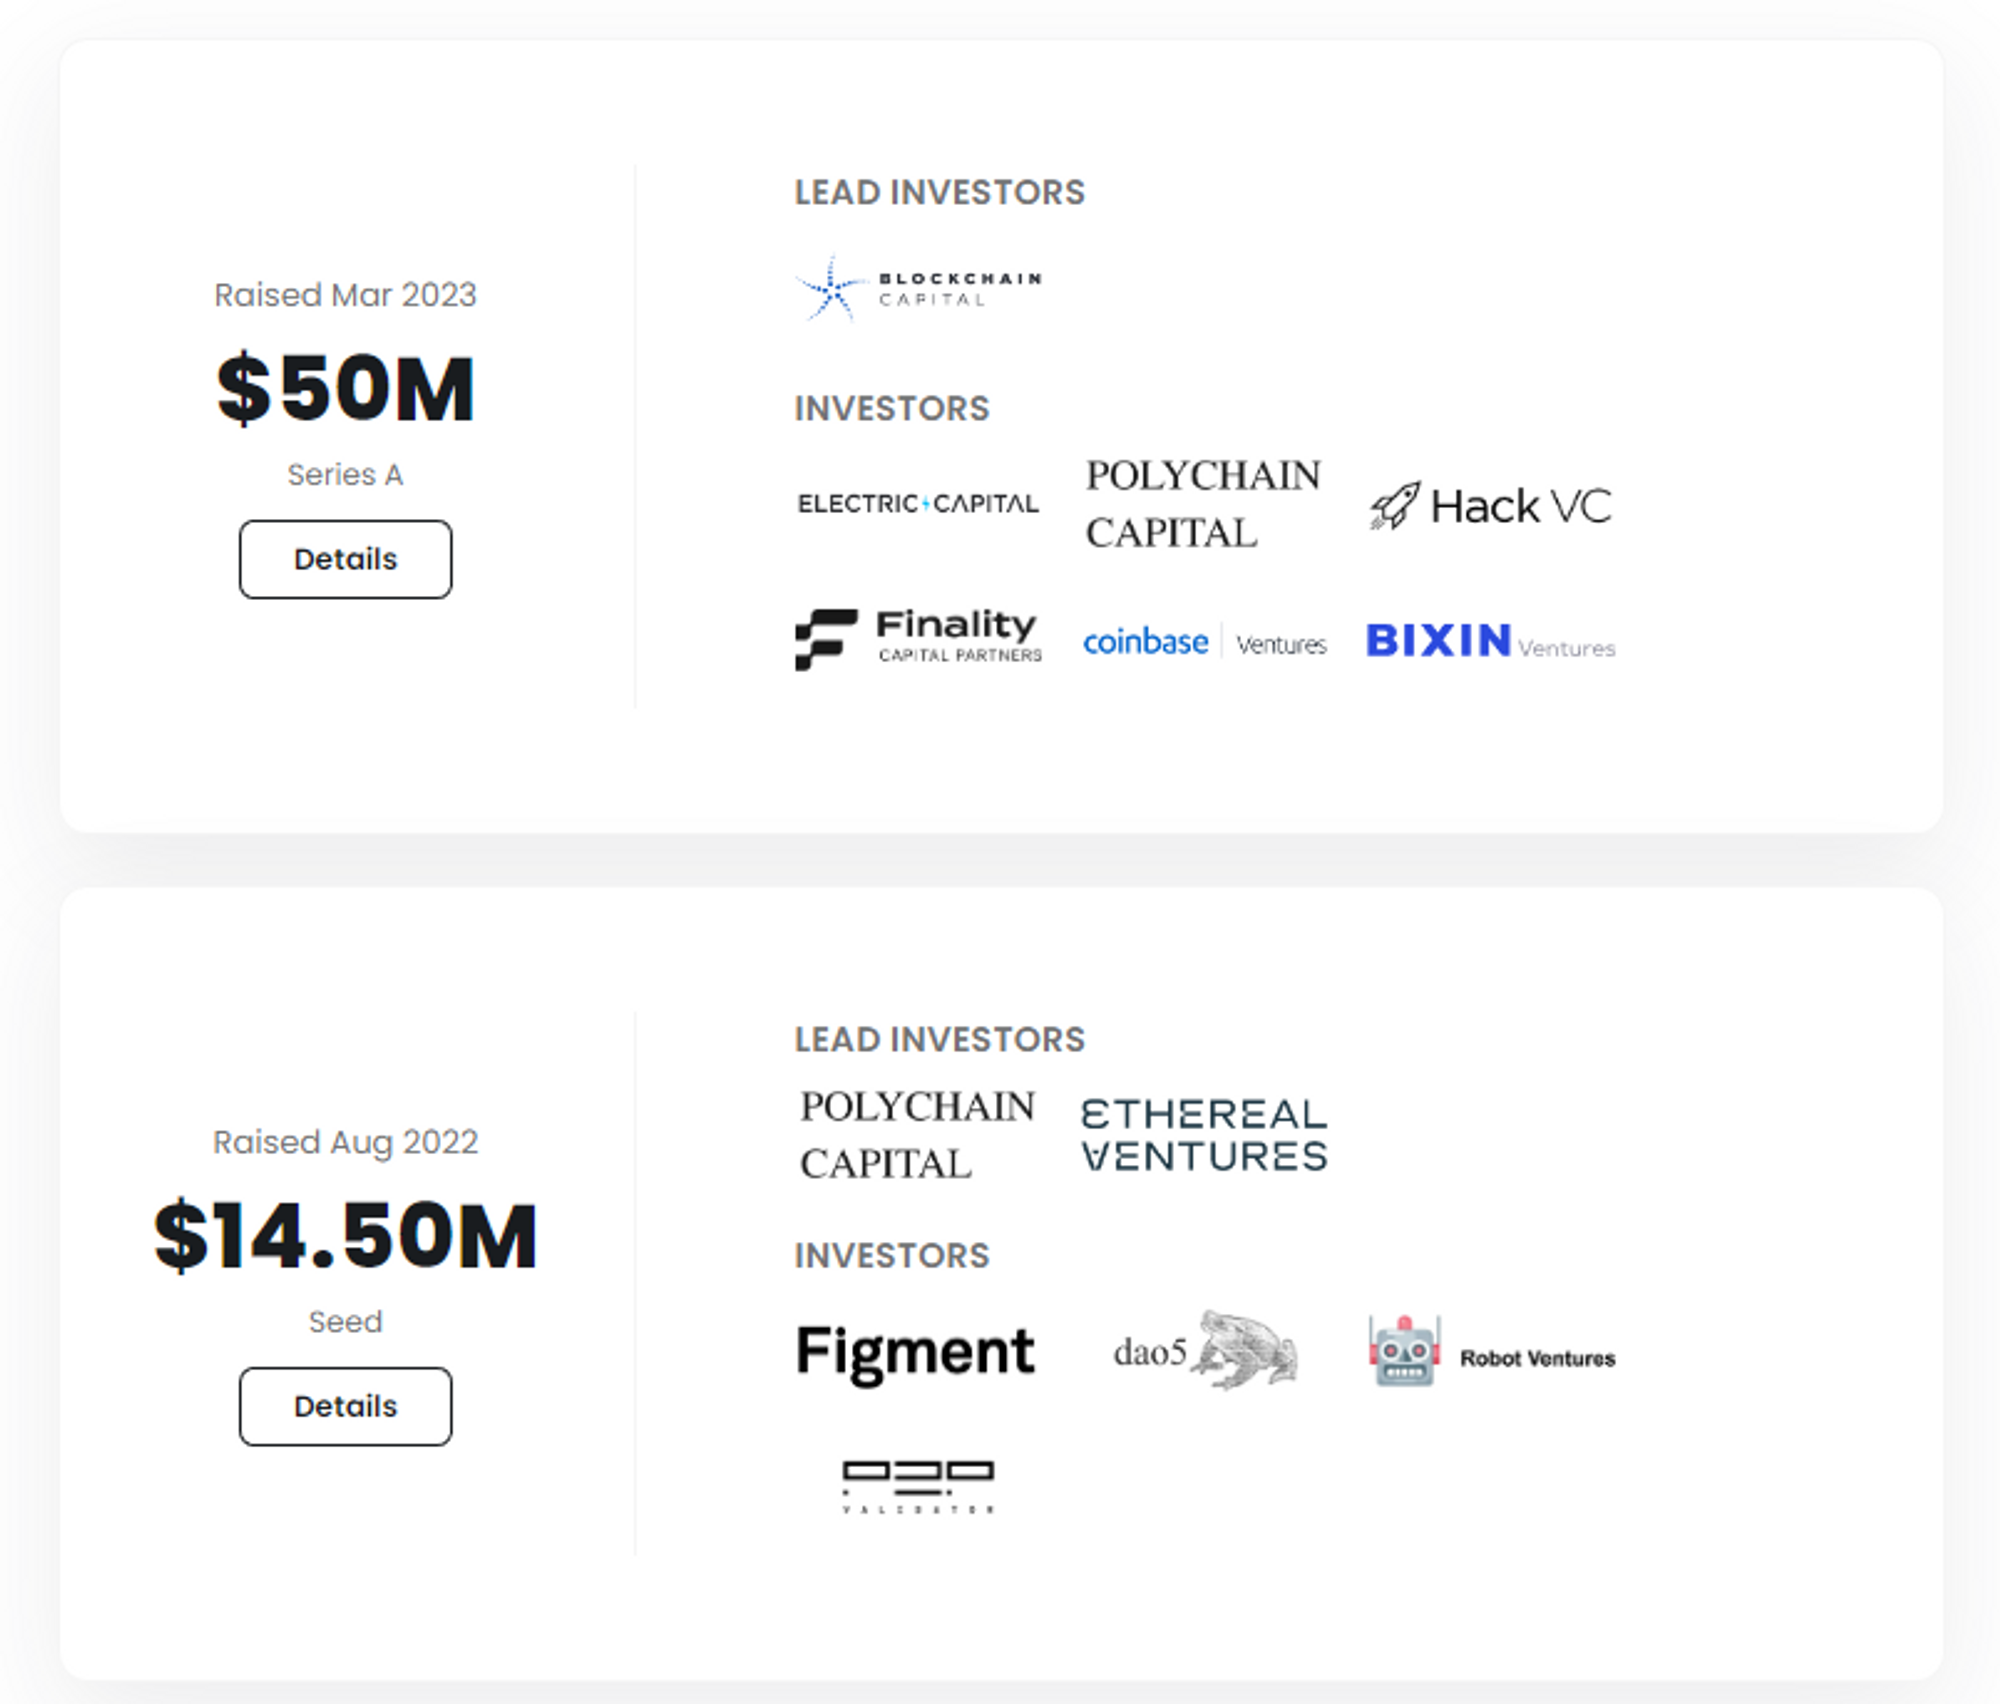The image size is (2000, 1704).
Task: Select the Bixin Ventures logo
Action: (1490, 641)
